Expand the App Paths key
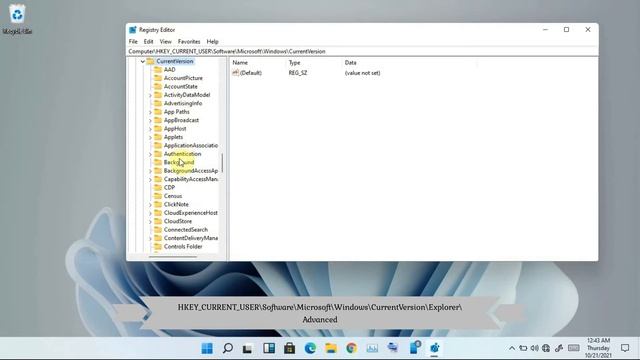 click(150, 112)
